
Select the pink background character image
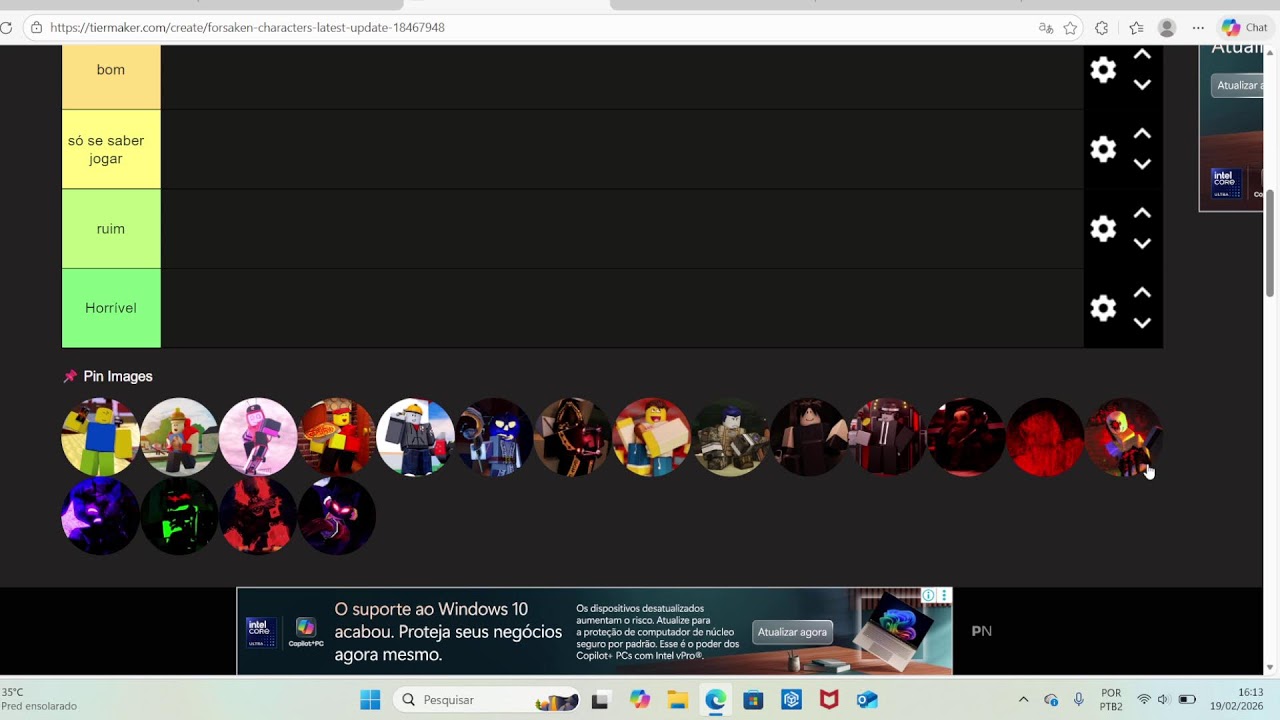tap(258, 437)
